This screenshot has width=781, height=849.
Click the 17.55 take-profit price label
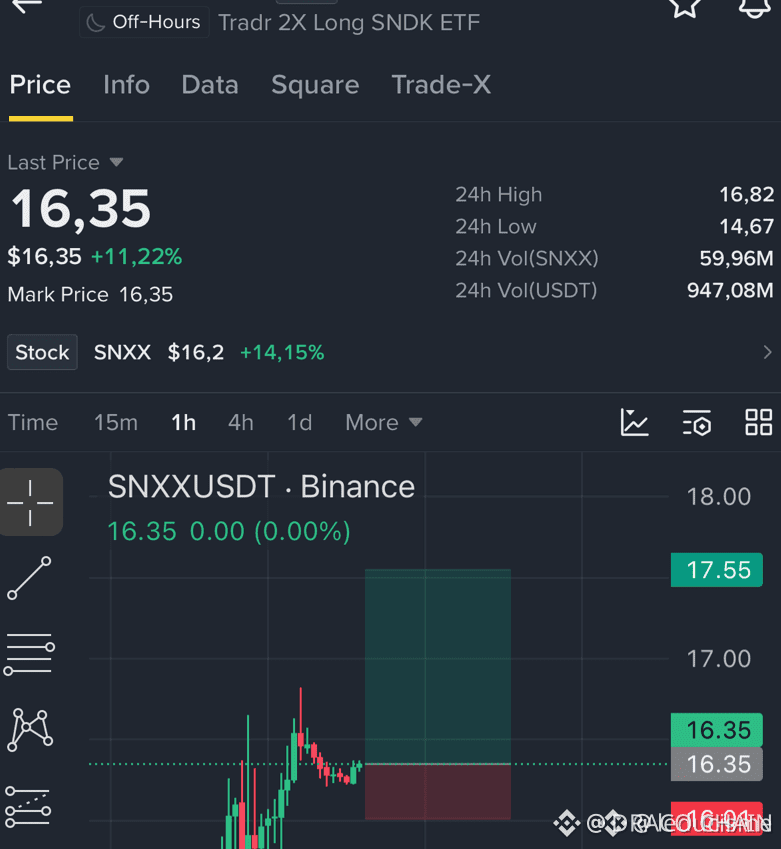(x=717, y=570)
